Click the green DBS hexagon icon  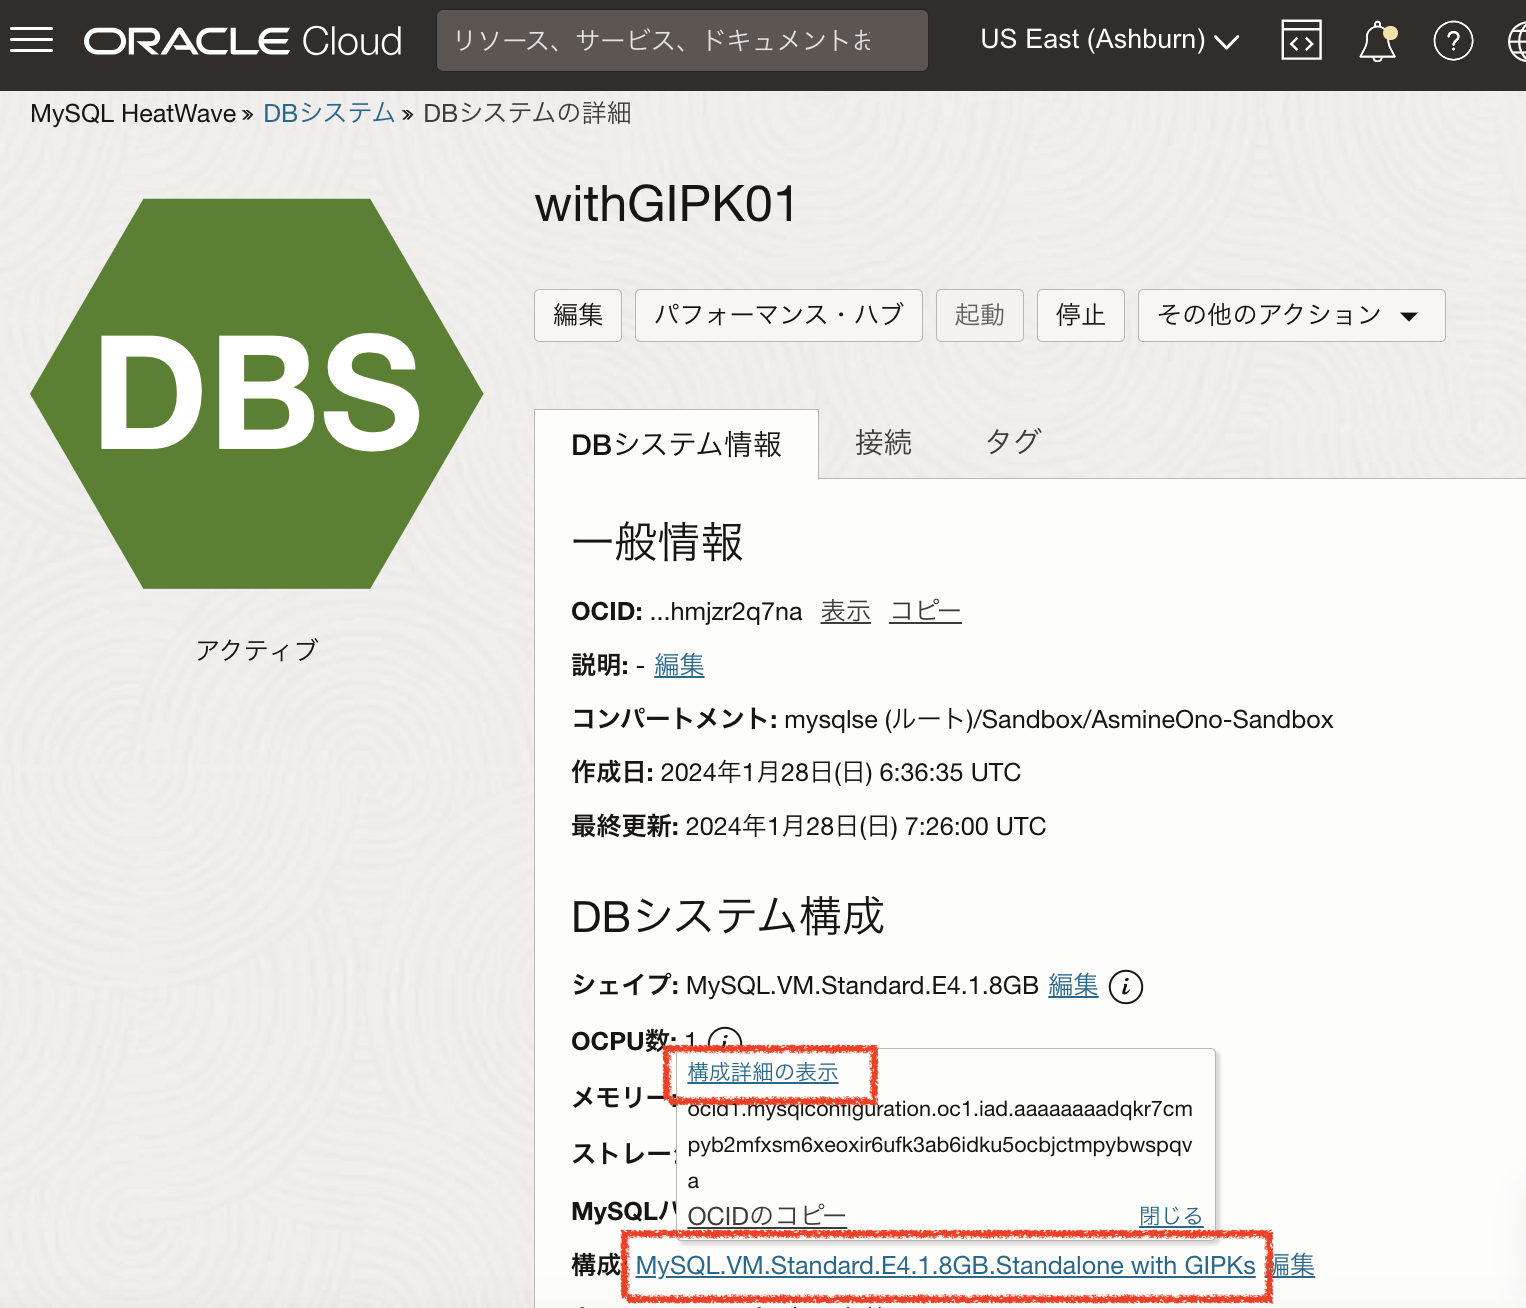(x=257, y=393)
